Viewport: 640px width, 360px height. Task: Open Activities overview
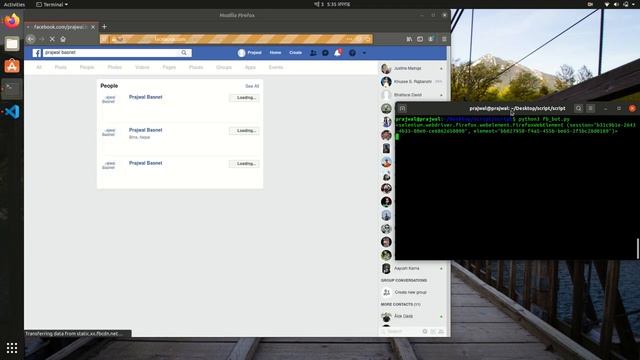(14, 4)
